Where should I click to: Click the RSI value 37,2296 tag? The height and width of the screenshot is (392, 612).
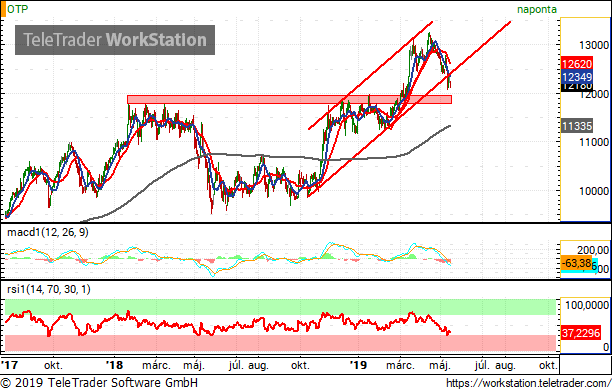(x=581, y=333)
